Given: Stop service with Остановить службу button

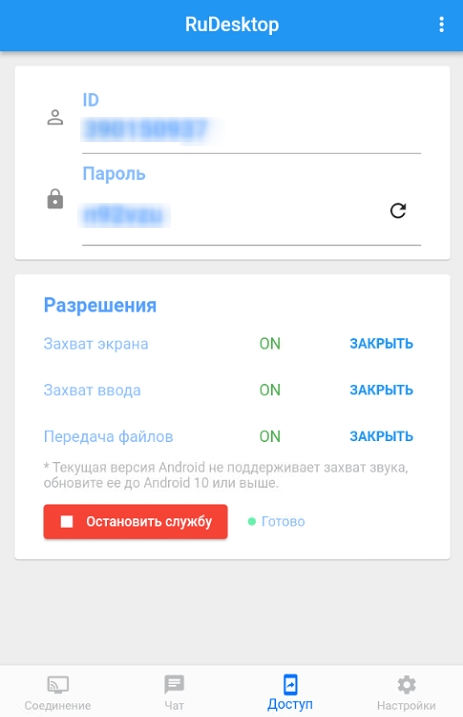Looking at the screenshot, I should tap(136, 522).
